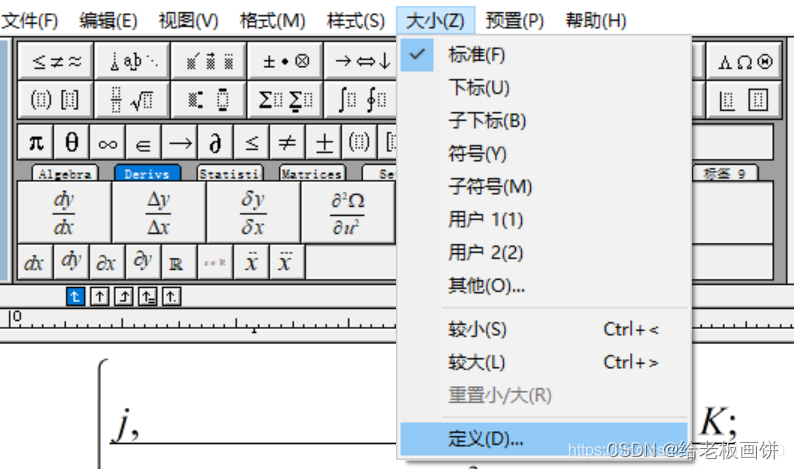Choose 子下标(B) size
This screenshot has height=469, width=794.
pos(544,121)
